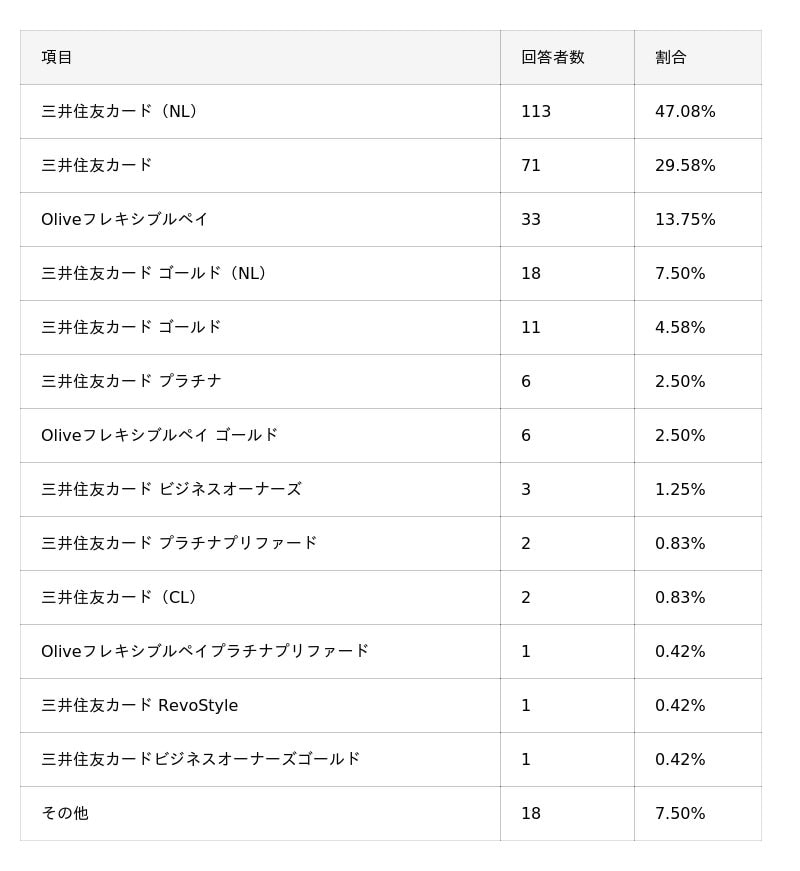Select the 13.75% percentage cell
Screen dimensions: 800x871
click(x=685, y=219)
